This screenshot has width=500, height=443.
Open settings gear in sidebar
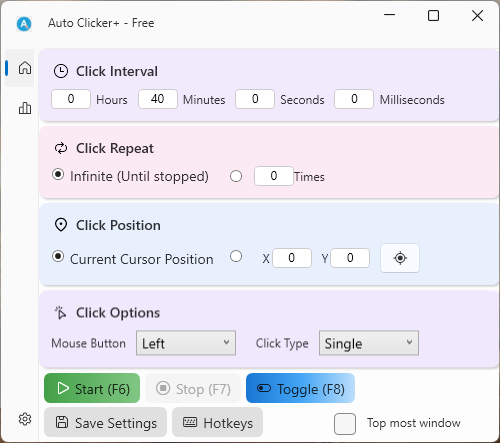[25, 419]
